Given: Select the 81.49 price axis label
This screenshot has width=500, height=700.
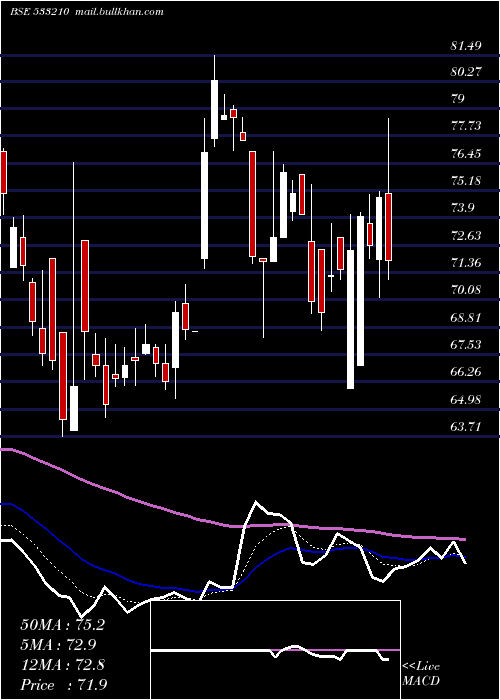Looking at the screenshot, I should tap(466, 46).
